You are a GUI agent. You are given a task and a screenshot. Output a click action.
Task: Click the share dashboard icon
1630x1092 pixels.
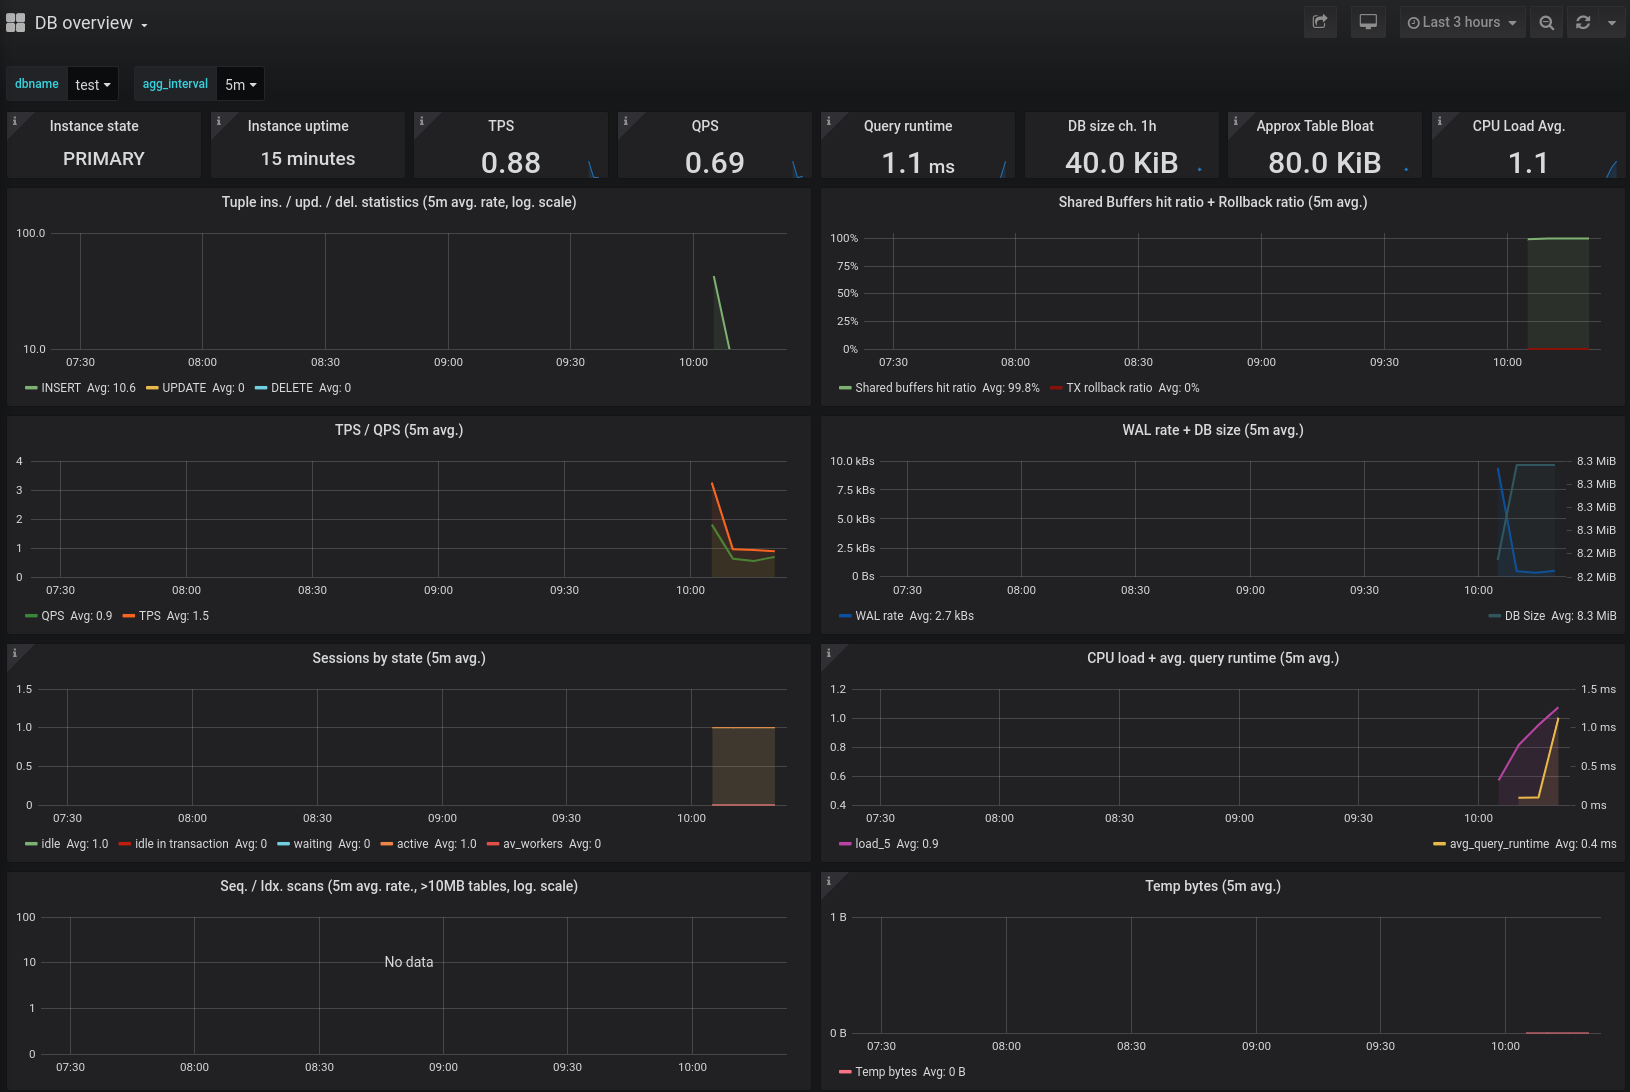point(1320,22)
